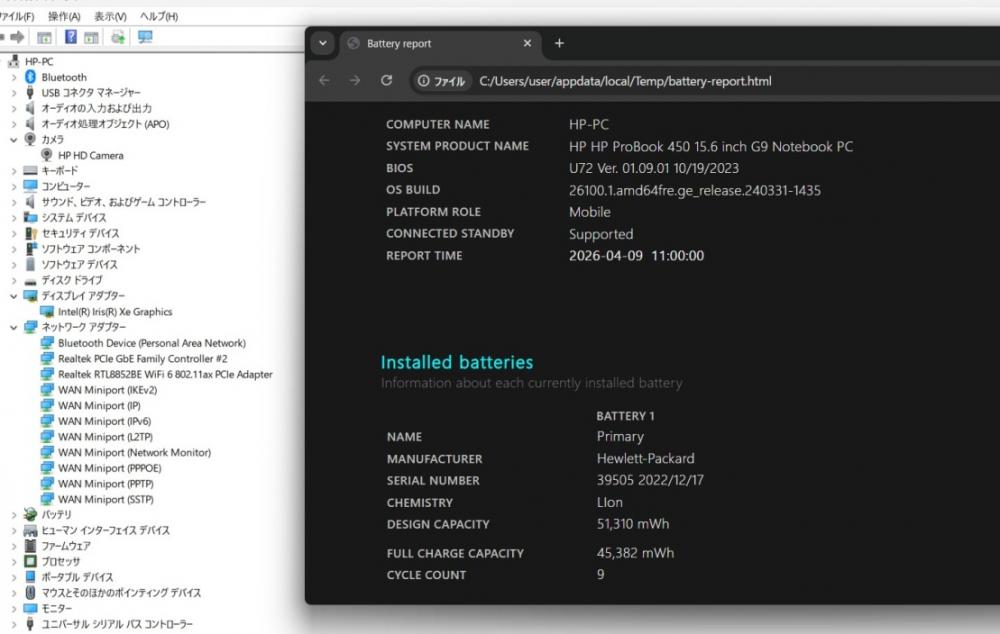
Task: Collapse the カメラ category
Action: pyautogui.click(x=13, y=139)
